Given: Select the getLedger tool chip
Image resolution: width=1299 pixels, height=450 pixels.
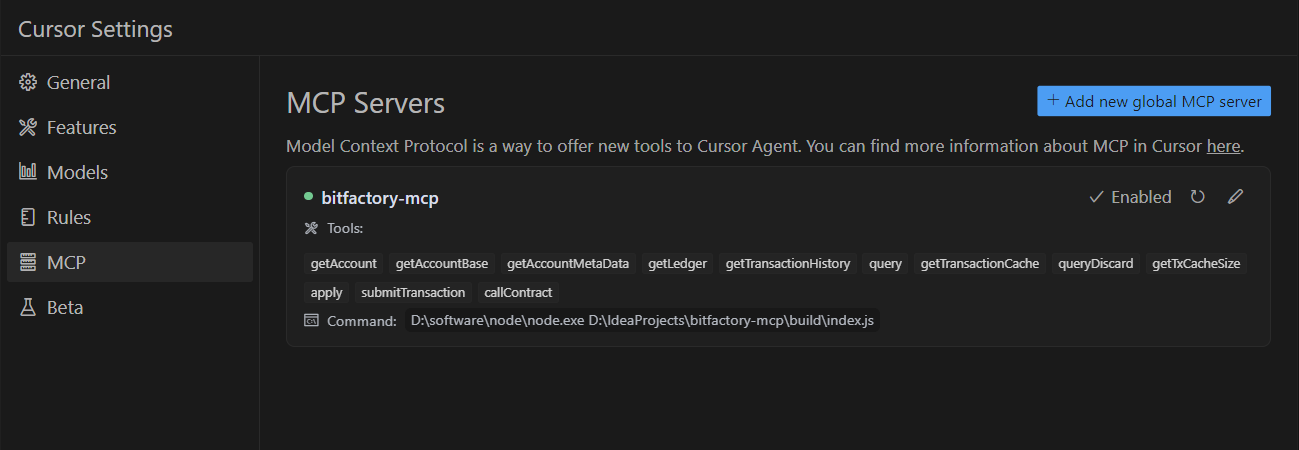Looking at the screenshot, I should coord(677,264).
